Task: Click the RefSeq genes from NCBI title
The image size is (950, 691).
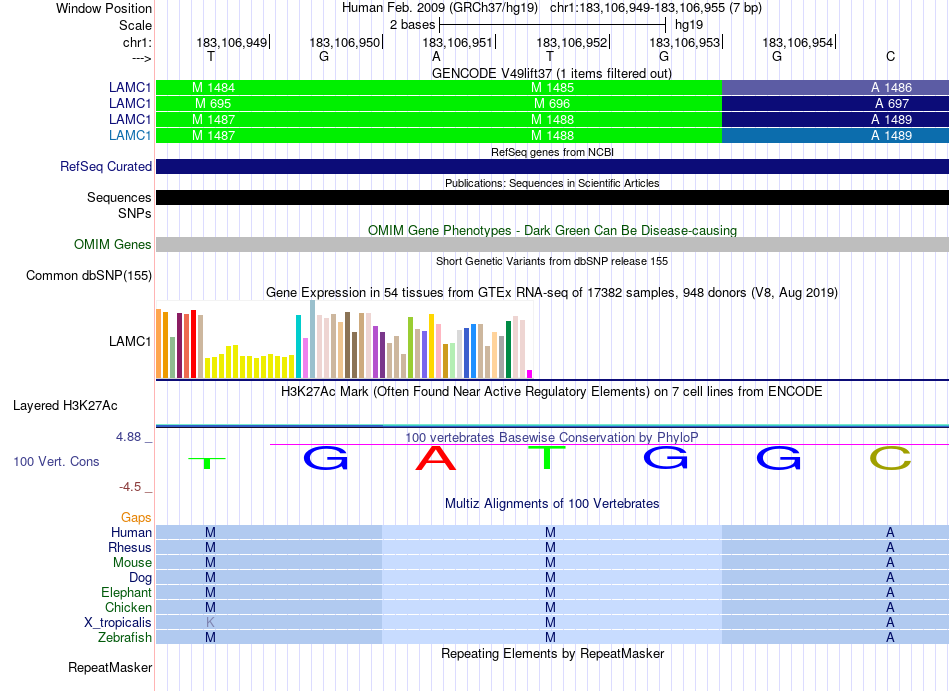Action: 552,152
